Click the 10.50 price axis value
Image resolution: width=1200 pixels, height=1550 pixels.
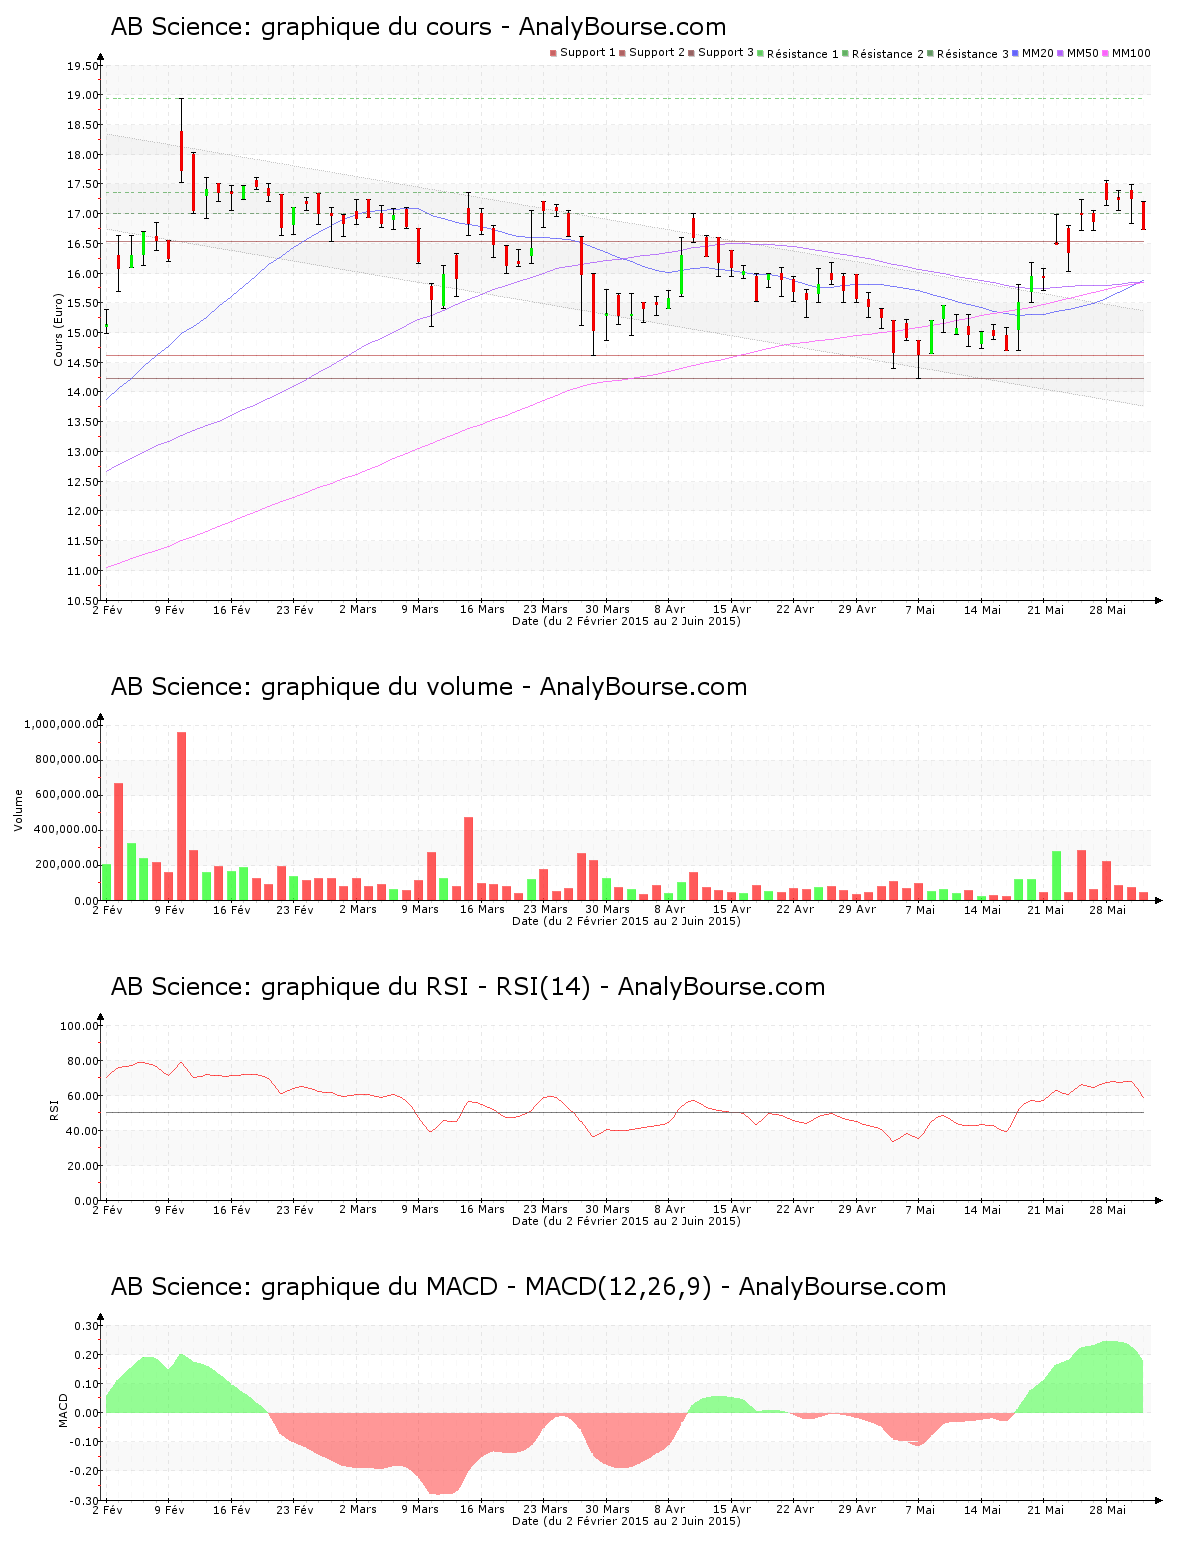[x=83, y=601]
